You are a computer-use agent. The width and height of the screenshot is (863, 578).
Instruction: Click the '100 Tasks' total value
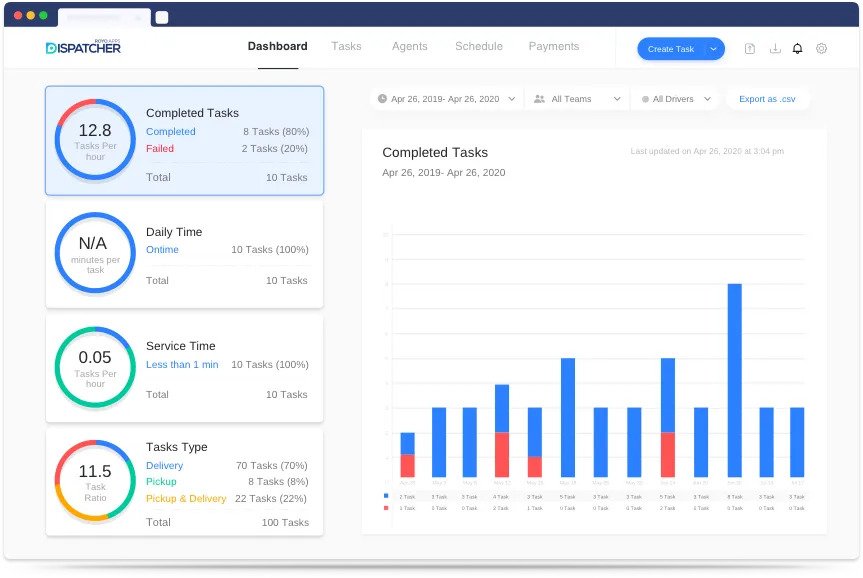click(x=285, y=522)
